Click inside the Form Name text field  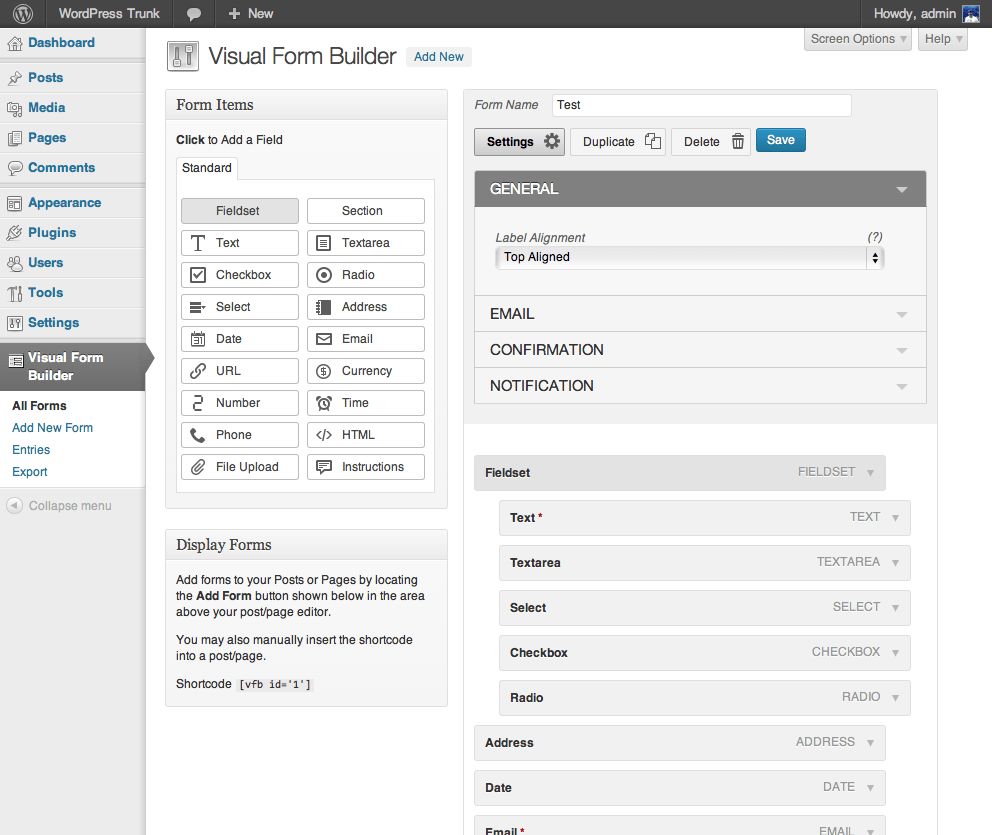pos(700,105)
